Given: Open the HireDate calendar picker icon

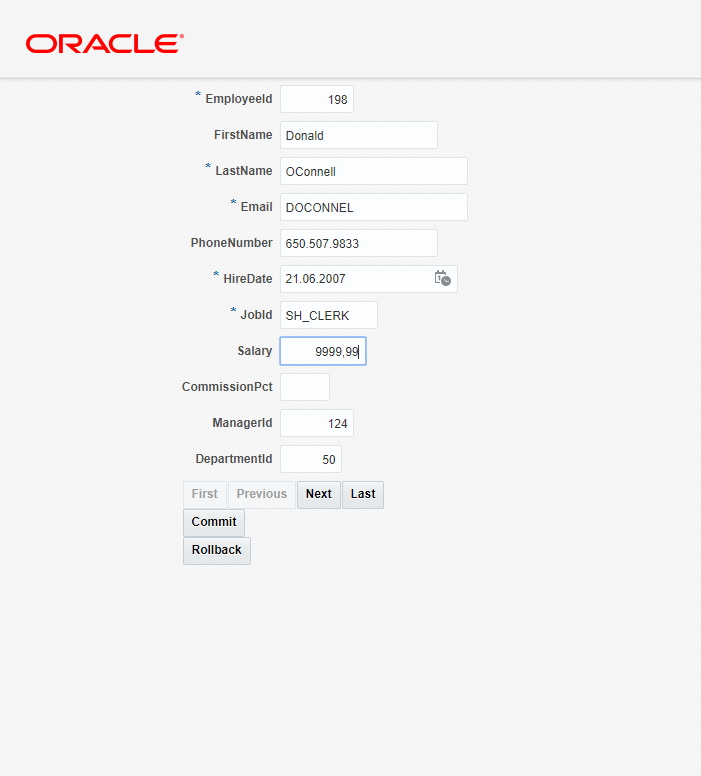Looking at the screenshot, I should pyautogui.click(x=443, y=278).
